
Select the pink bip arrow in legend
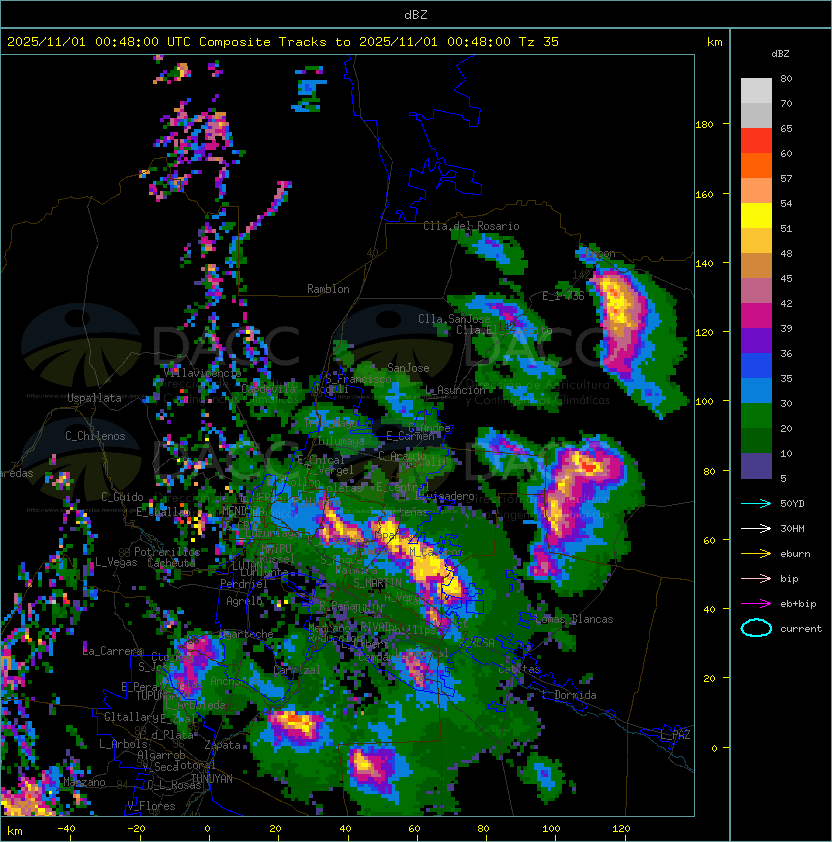(x=756, y=578)
